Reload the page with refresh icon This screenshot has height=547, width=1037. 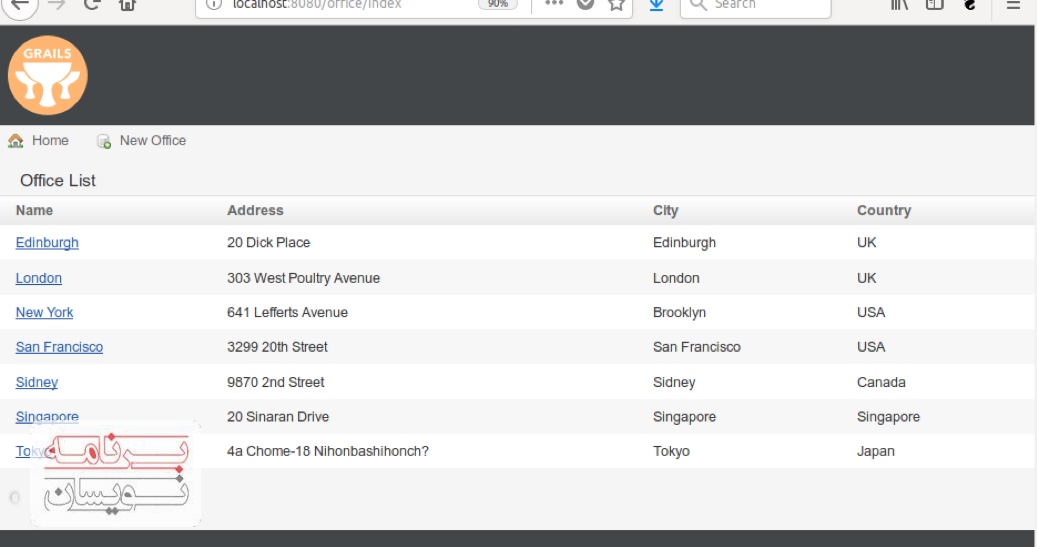(91, 5)
